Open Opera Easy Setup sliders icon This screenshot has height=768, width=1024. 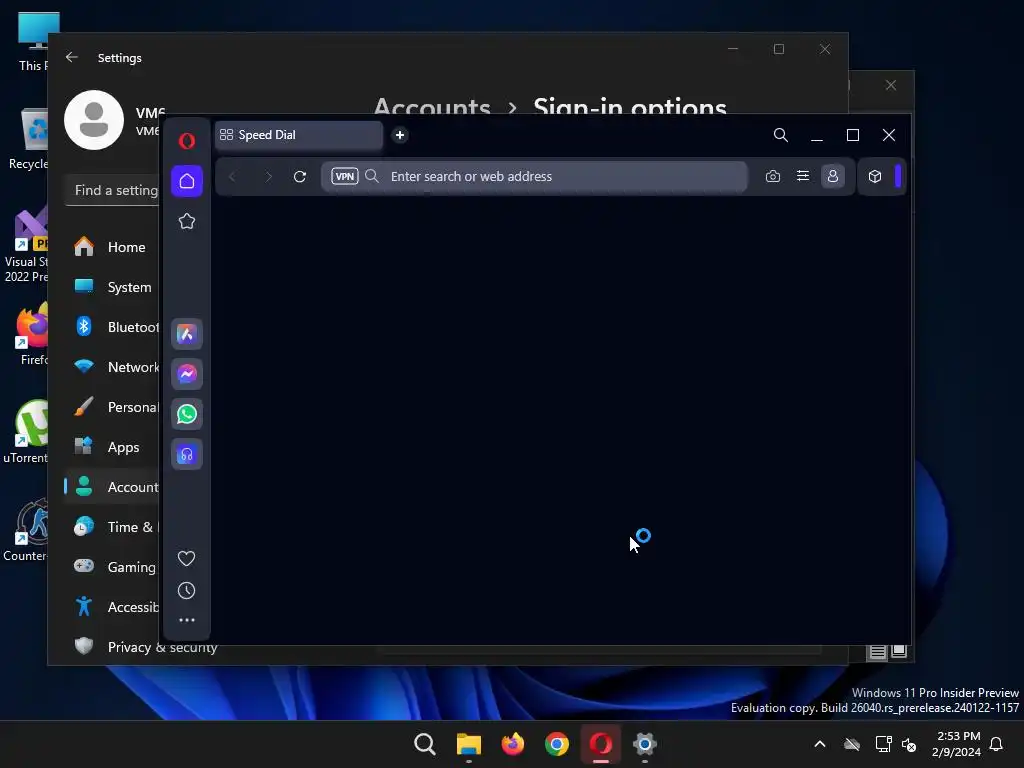803,176
